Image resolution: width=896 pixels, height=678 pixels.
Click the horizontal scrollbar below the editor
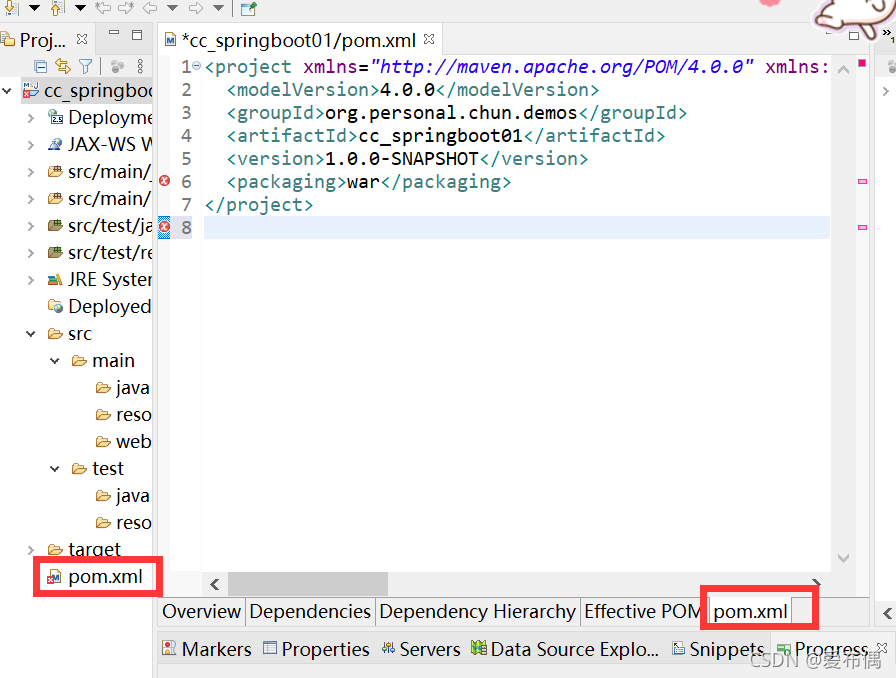point(307,583)
